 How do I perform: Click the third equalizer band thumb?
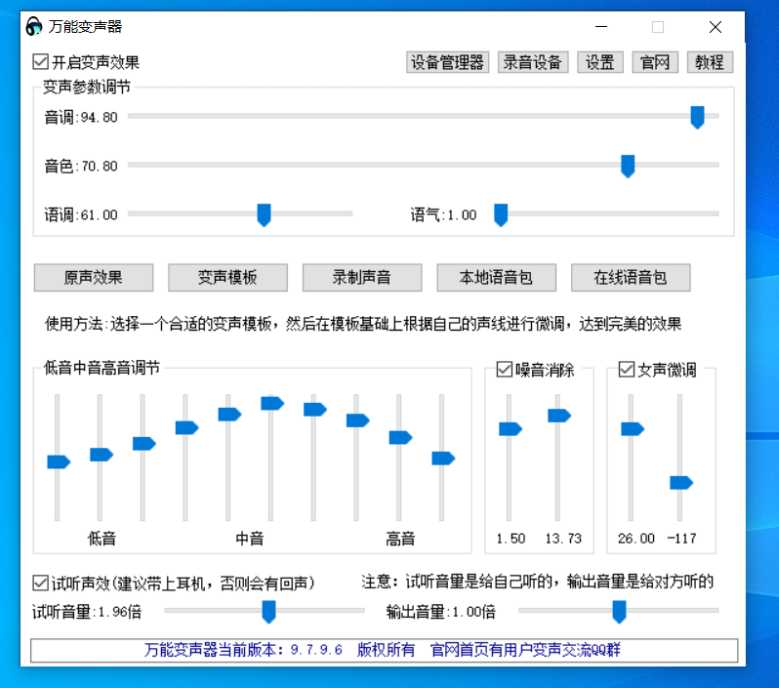[144, 444]
